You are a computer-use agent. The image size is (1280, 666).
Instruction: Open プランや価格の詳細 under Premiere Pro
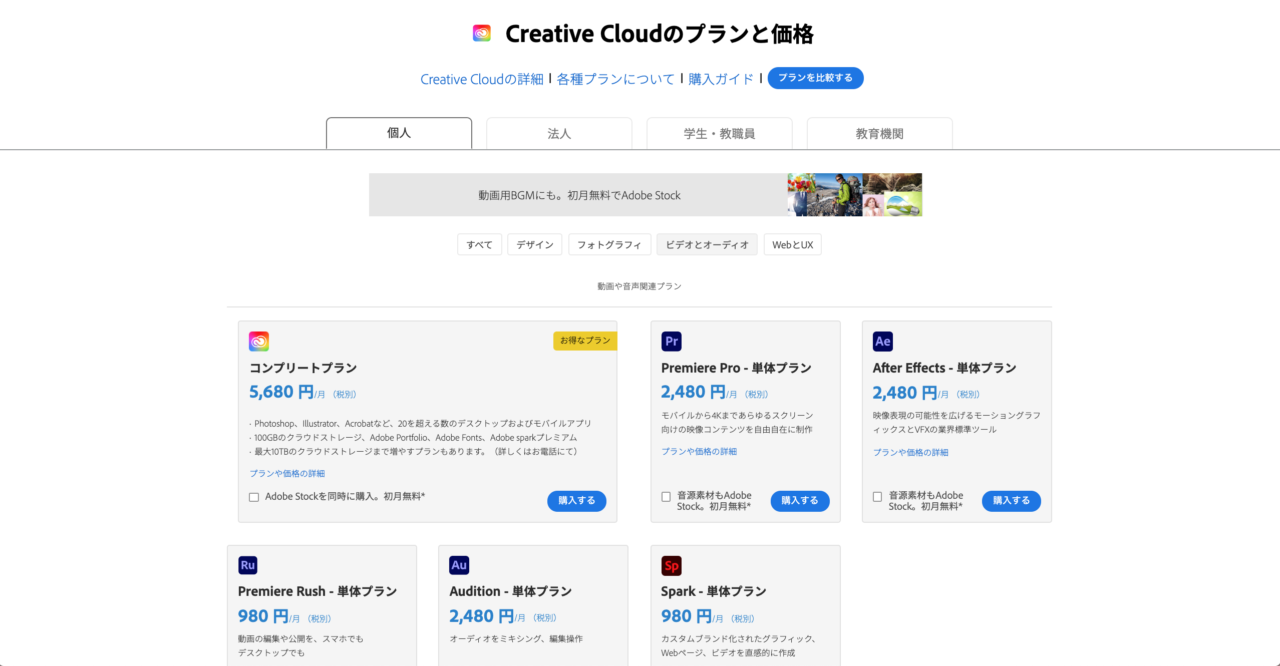[697, 451]
